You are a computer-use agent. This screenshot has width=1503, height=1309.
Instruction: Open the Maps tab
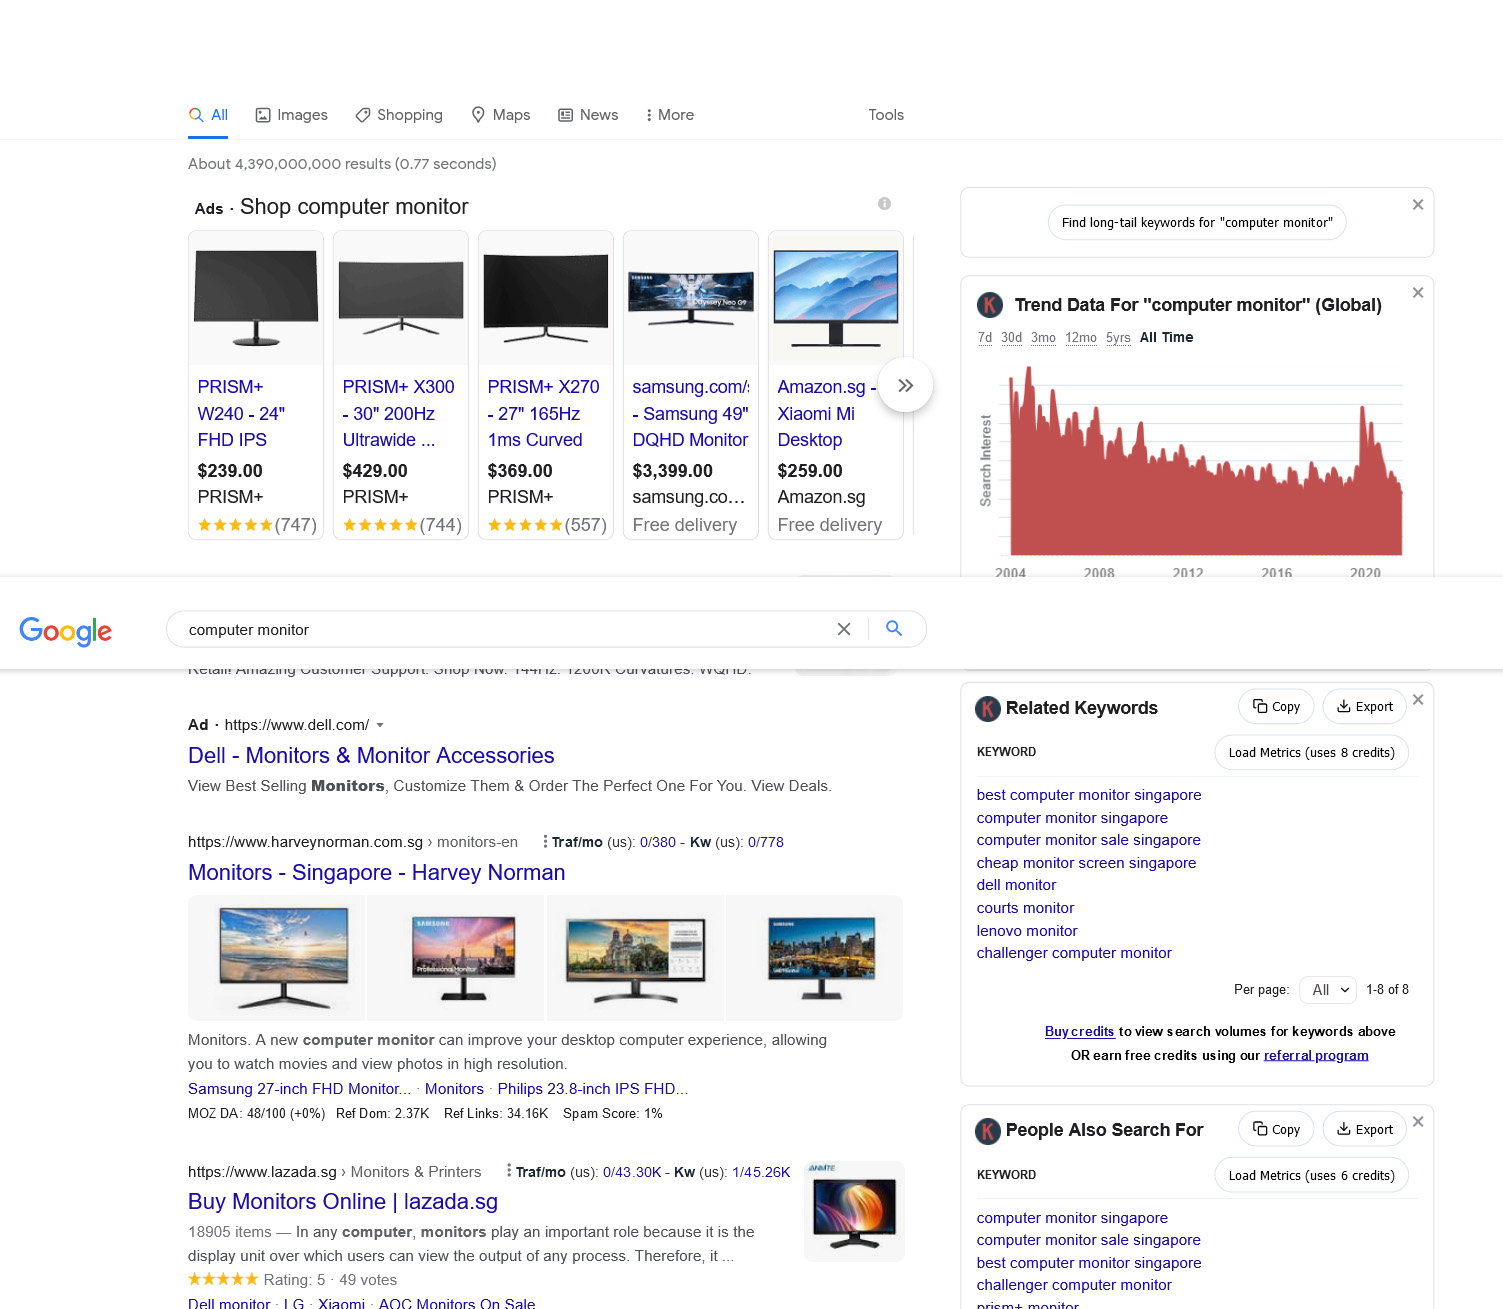500,115
